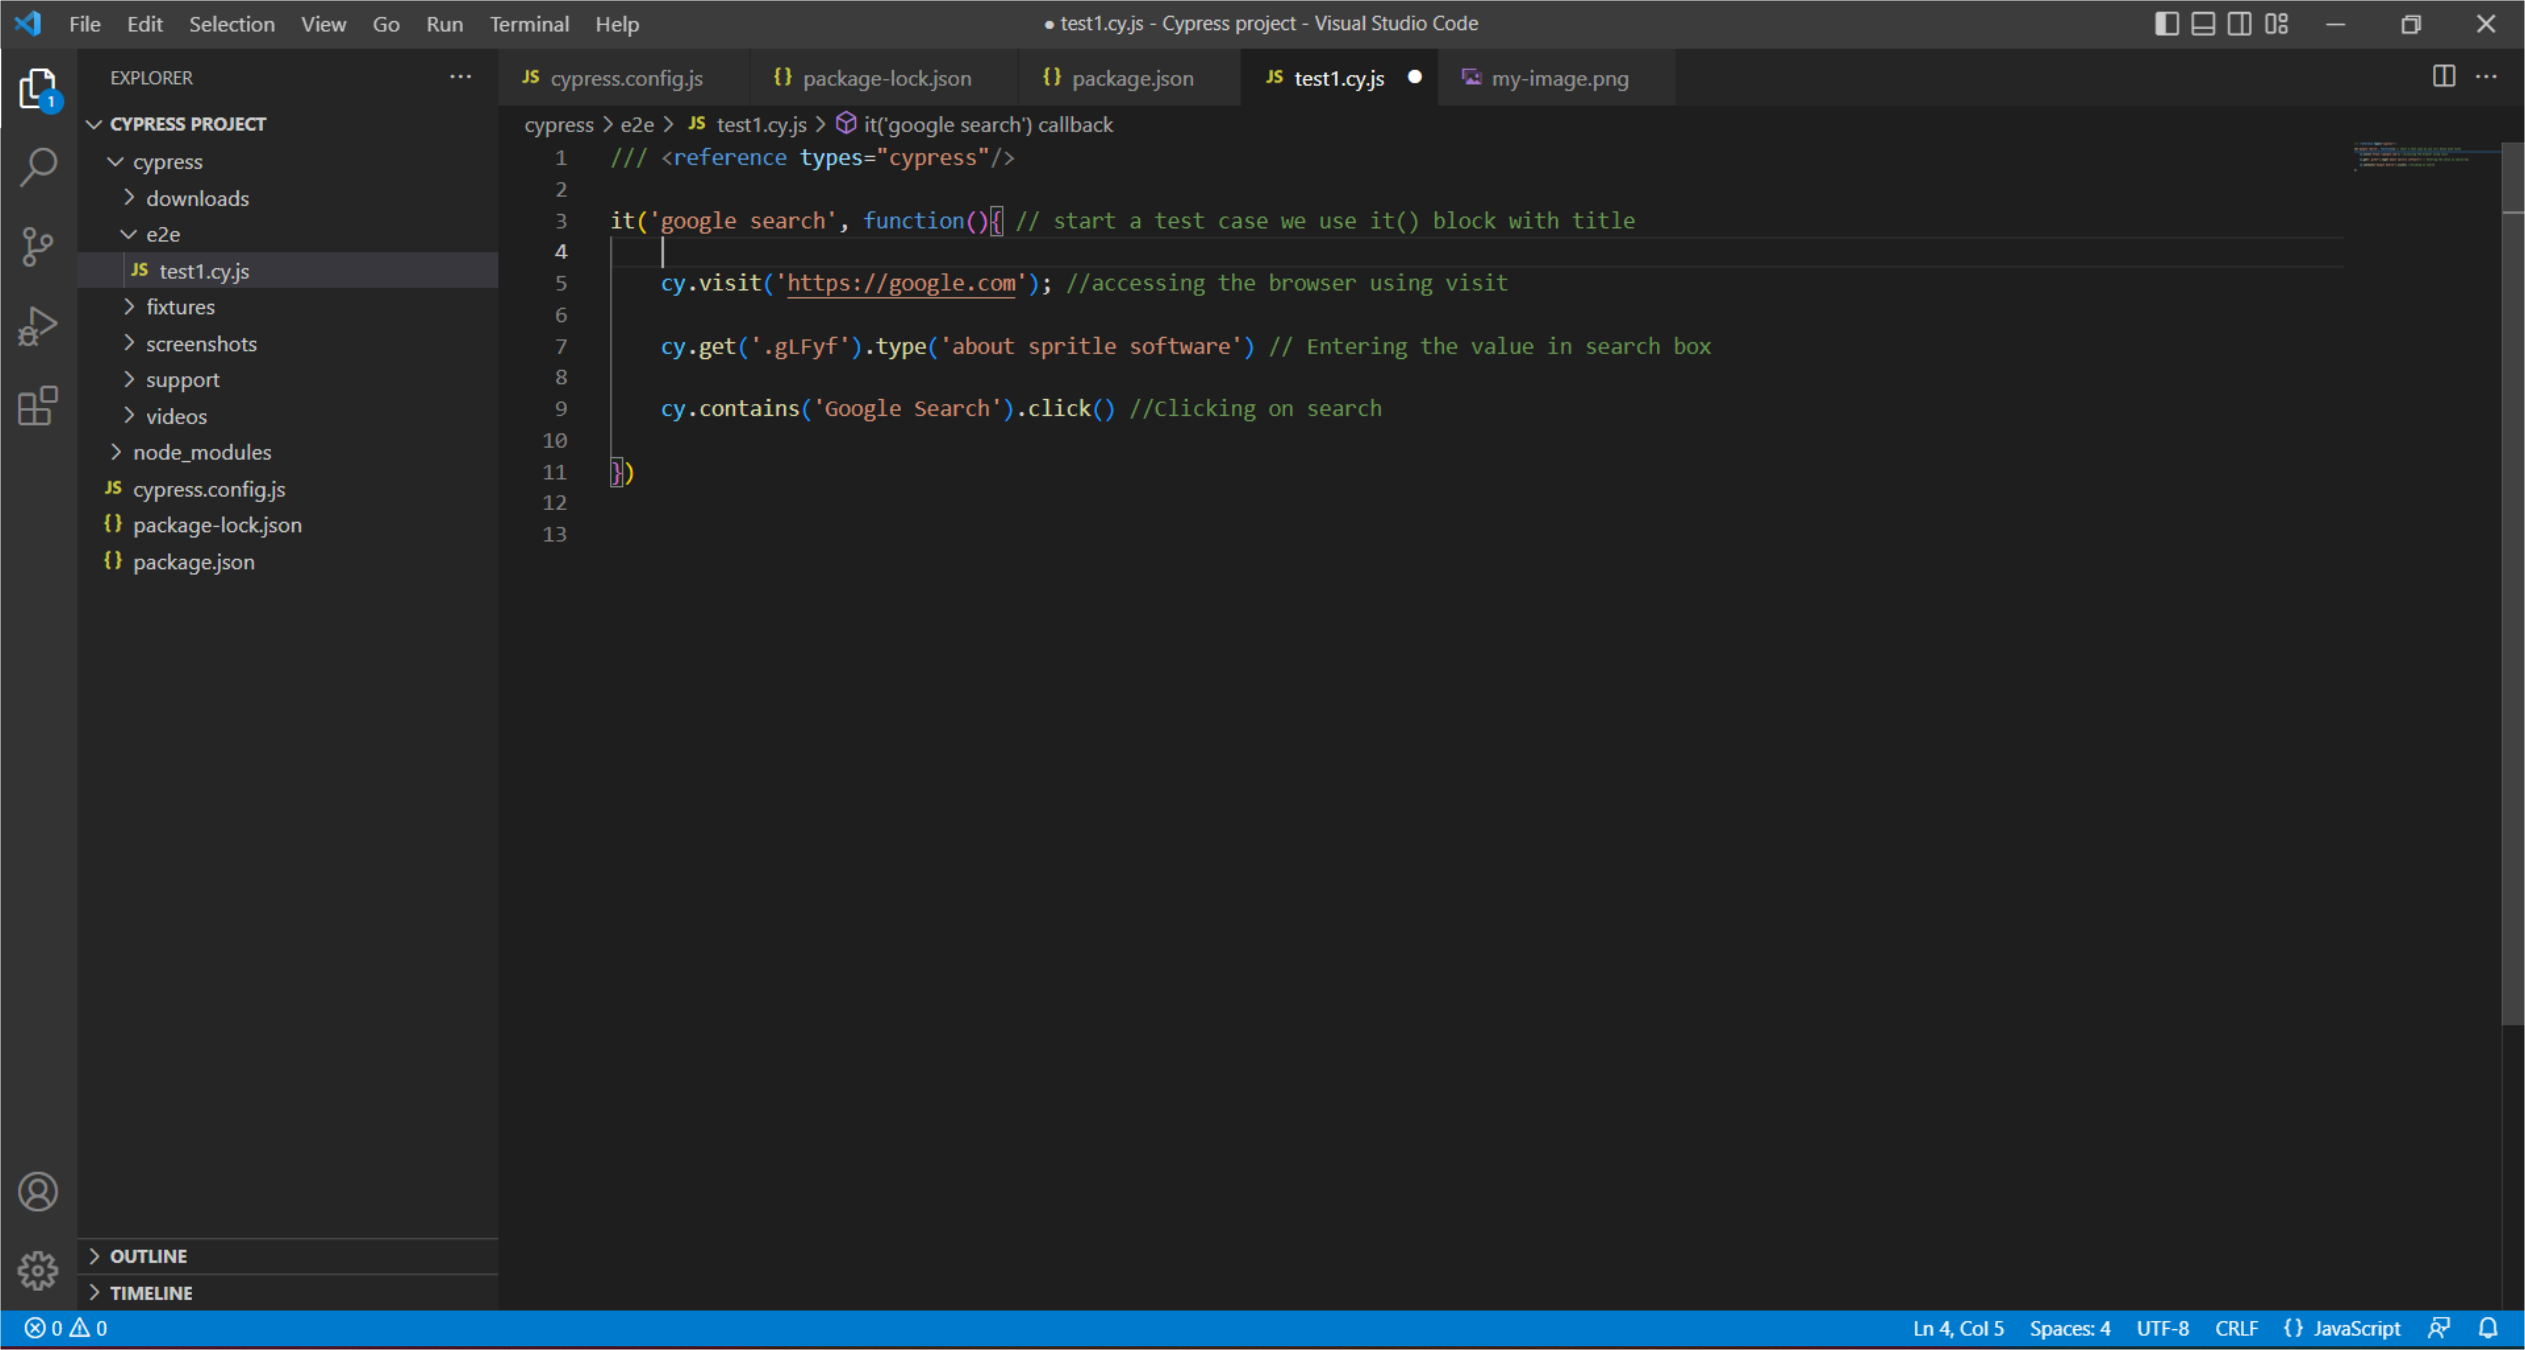Image resolution: width=2525 pixels, height=1350 pixels.
Task: Open Explorer Views and More Actions
Action: 460,77
